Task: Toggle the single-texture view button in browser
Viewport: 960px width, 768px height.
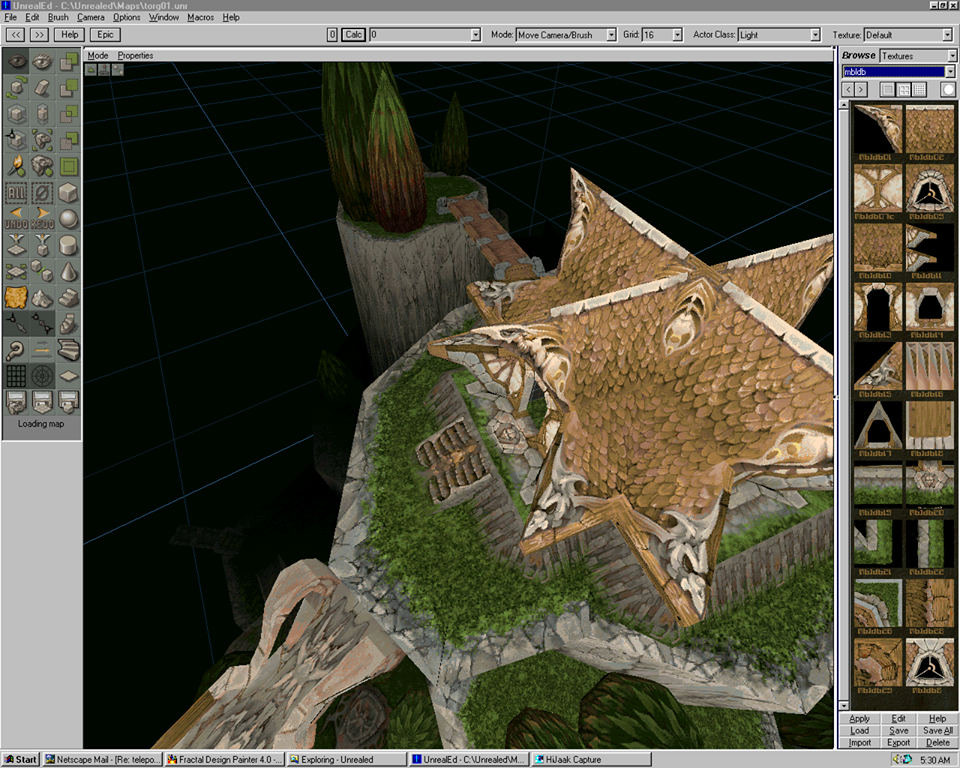Action: [x=886, y=90]
